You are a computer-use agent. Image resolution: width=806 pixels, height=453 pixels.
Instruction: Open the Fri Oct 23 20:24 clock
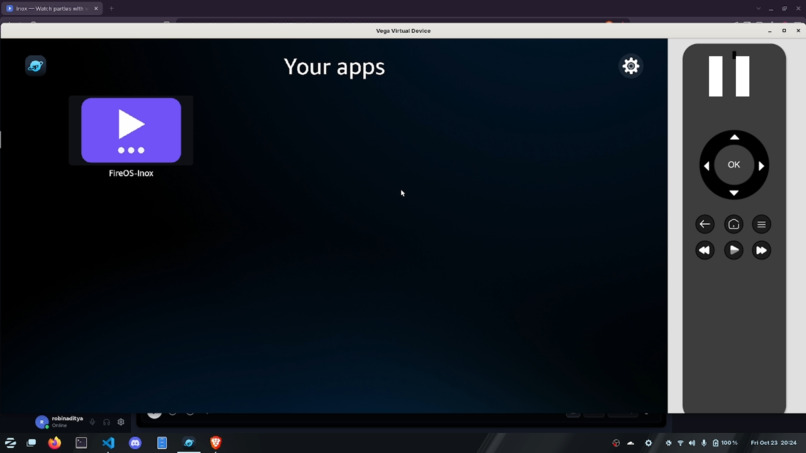[x=774, y=443]
